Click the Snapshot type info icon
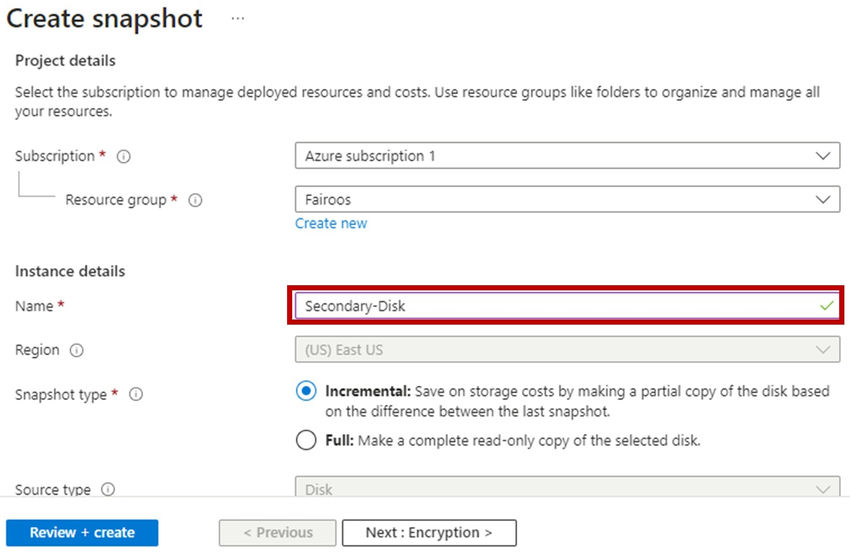This screenshot has height=552, width=850. pos(136,395)
